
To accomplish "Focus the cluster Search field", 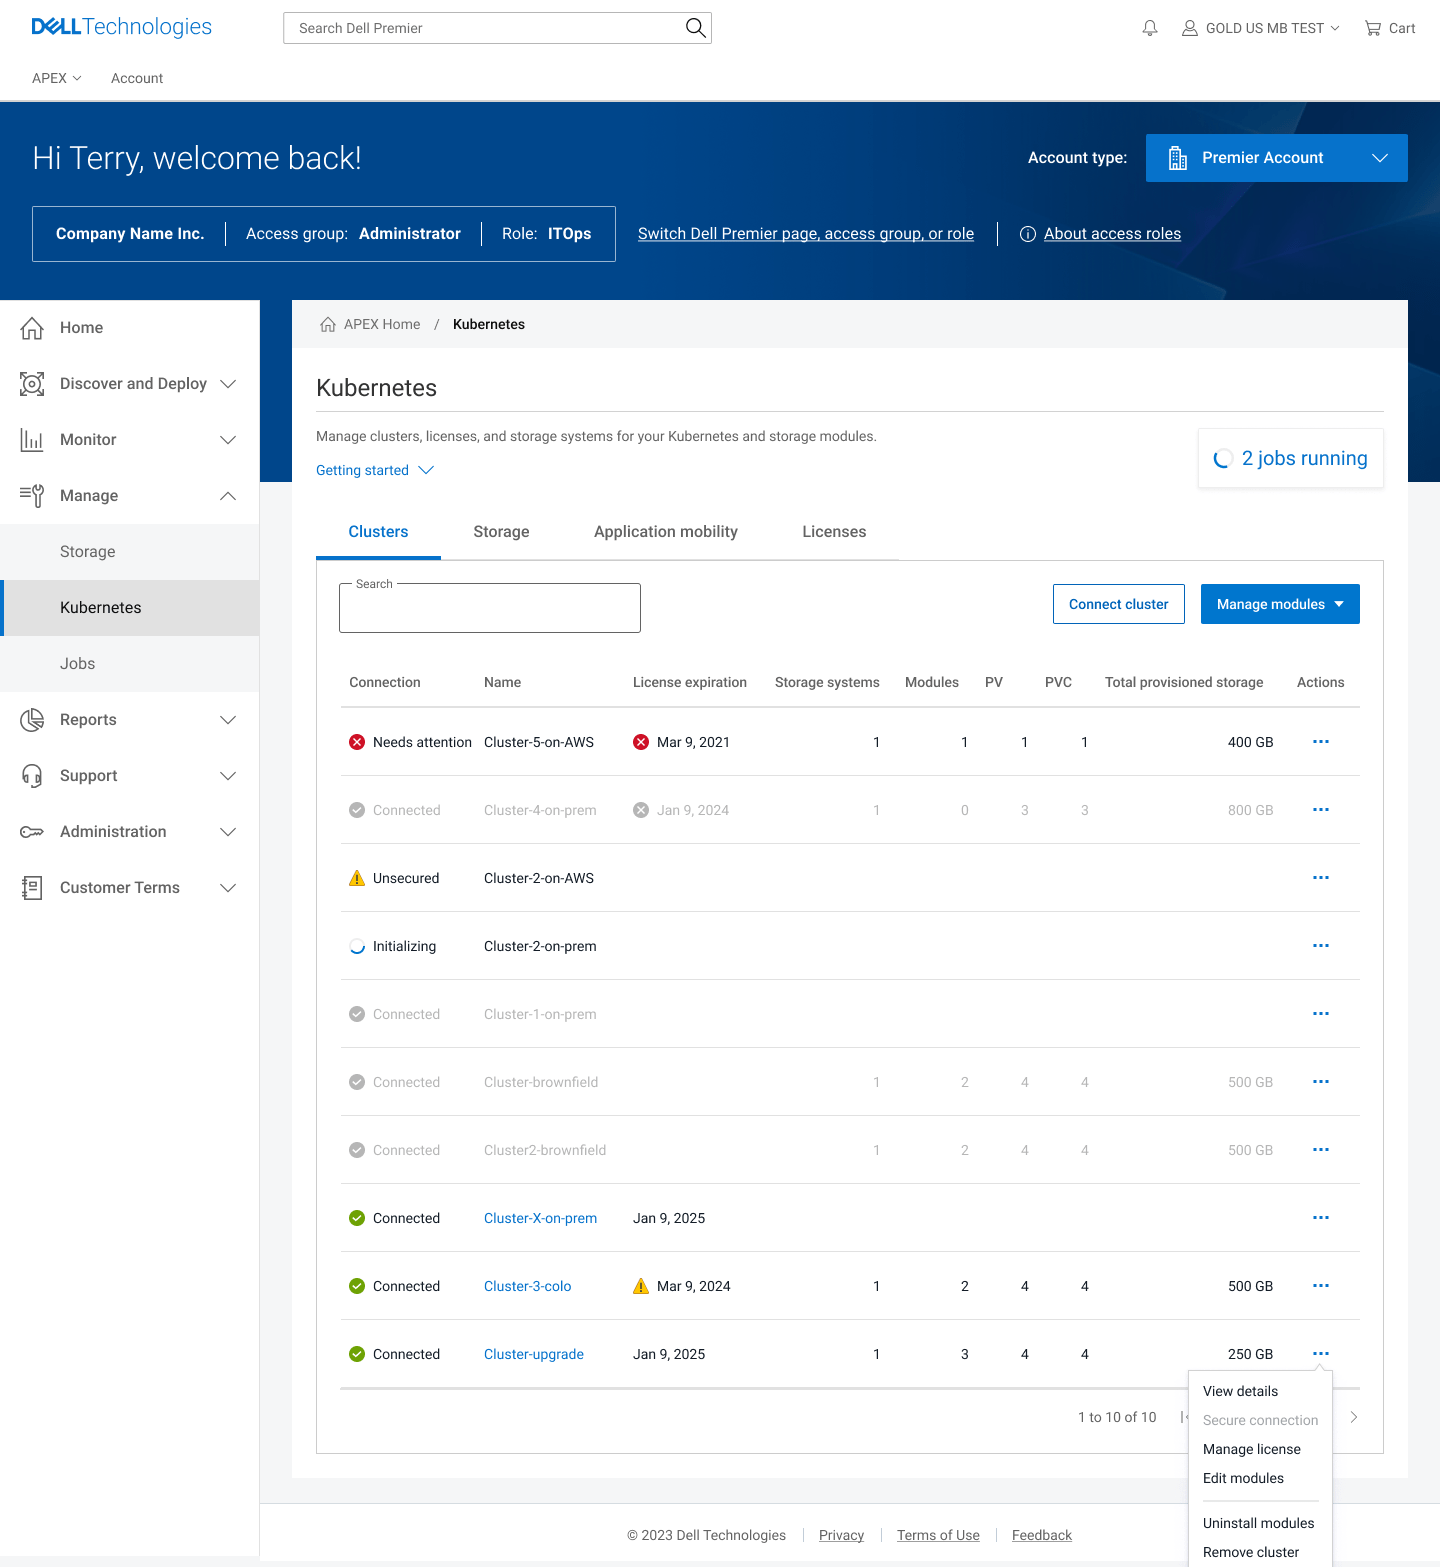I will click(x=490, y=608).
